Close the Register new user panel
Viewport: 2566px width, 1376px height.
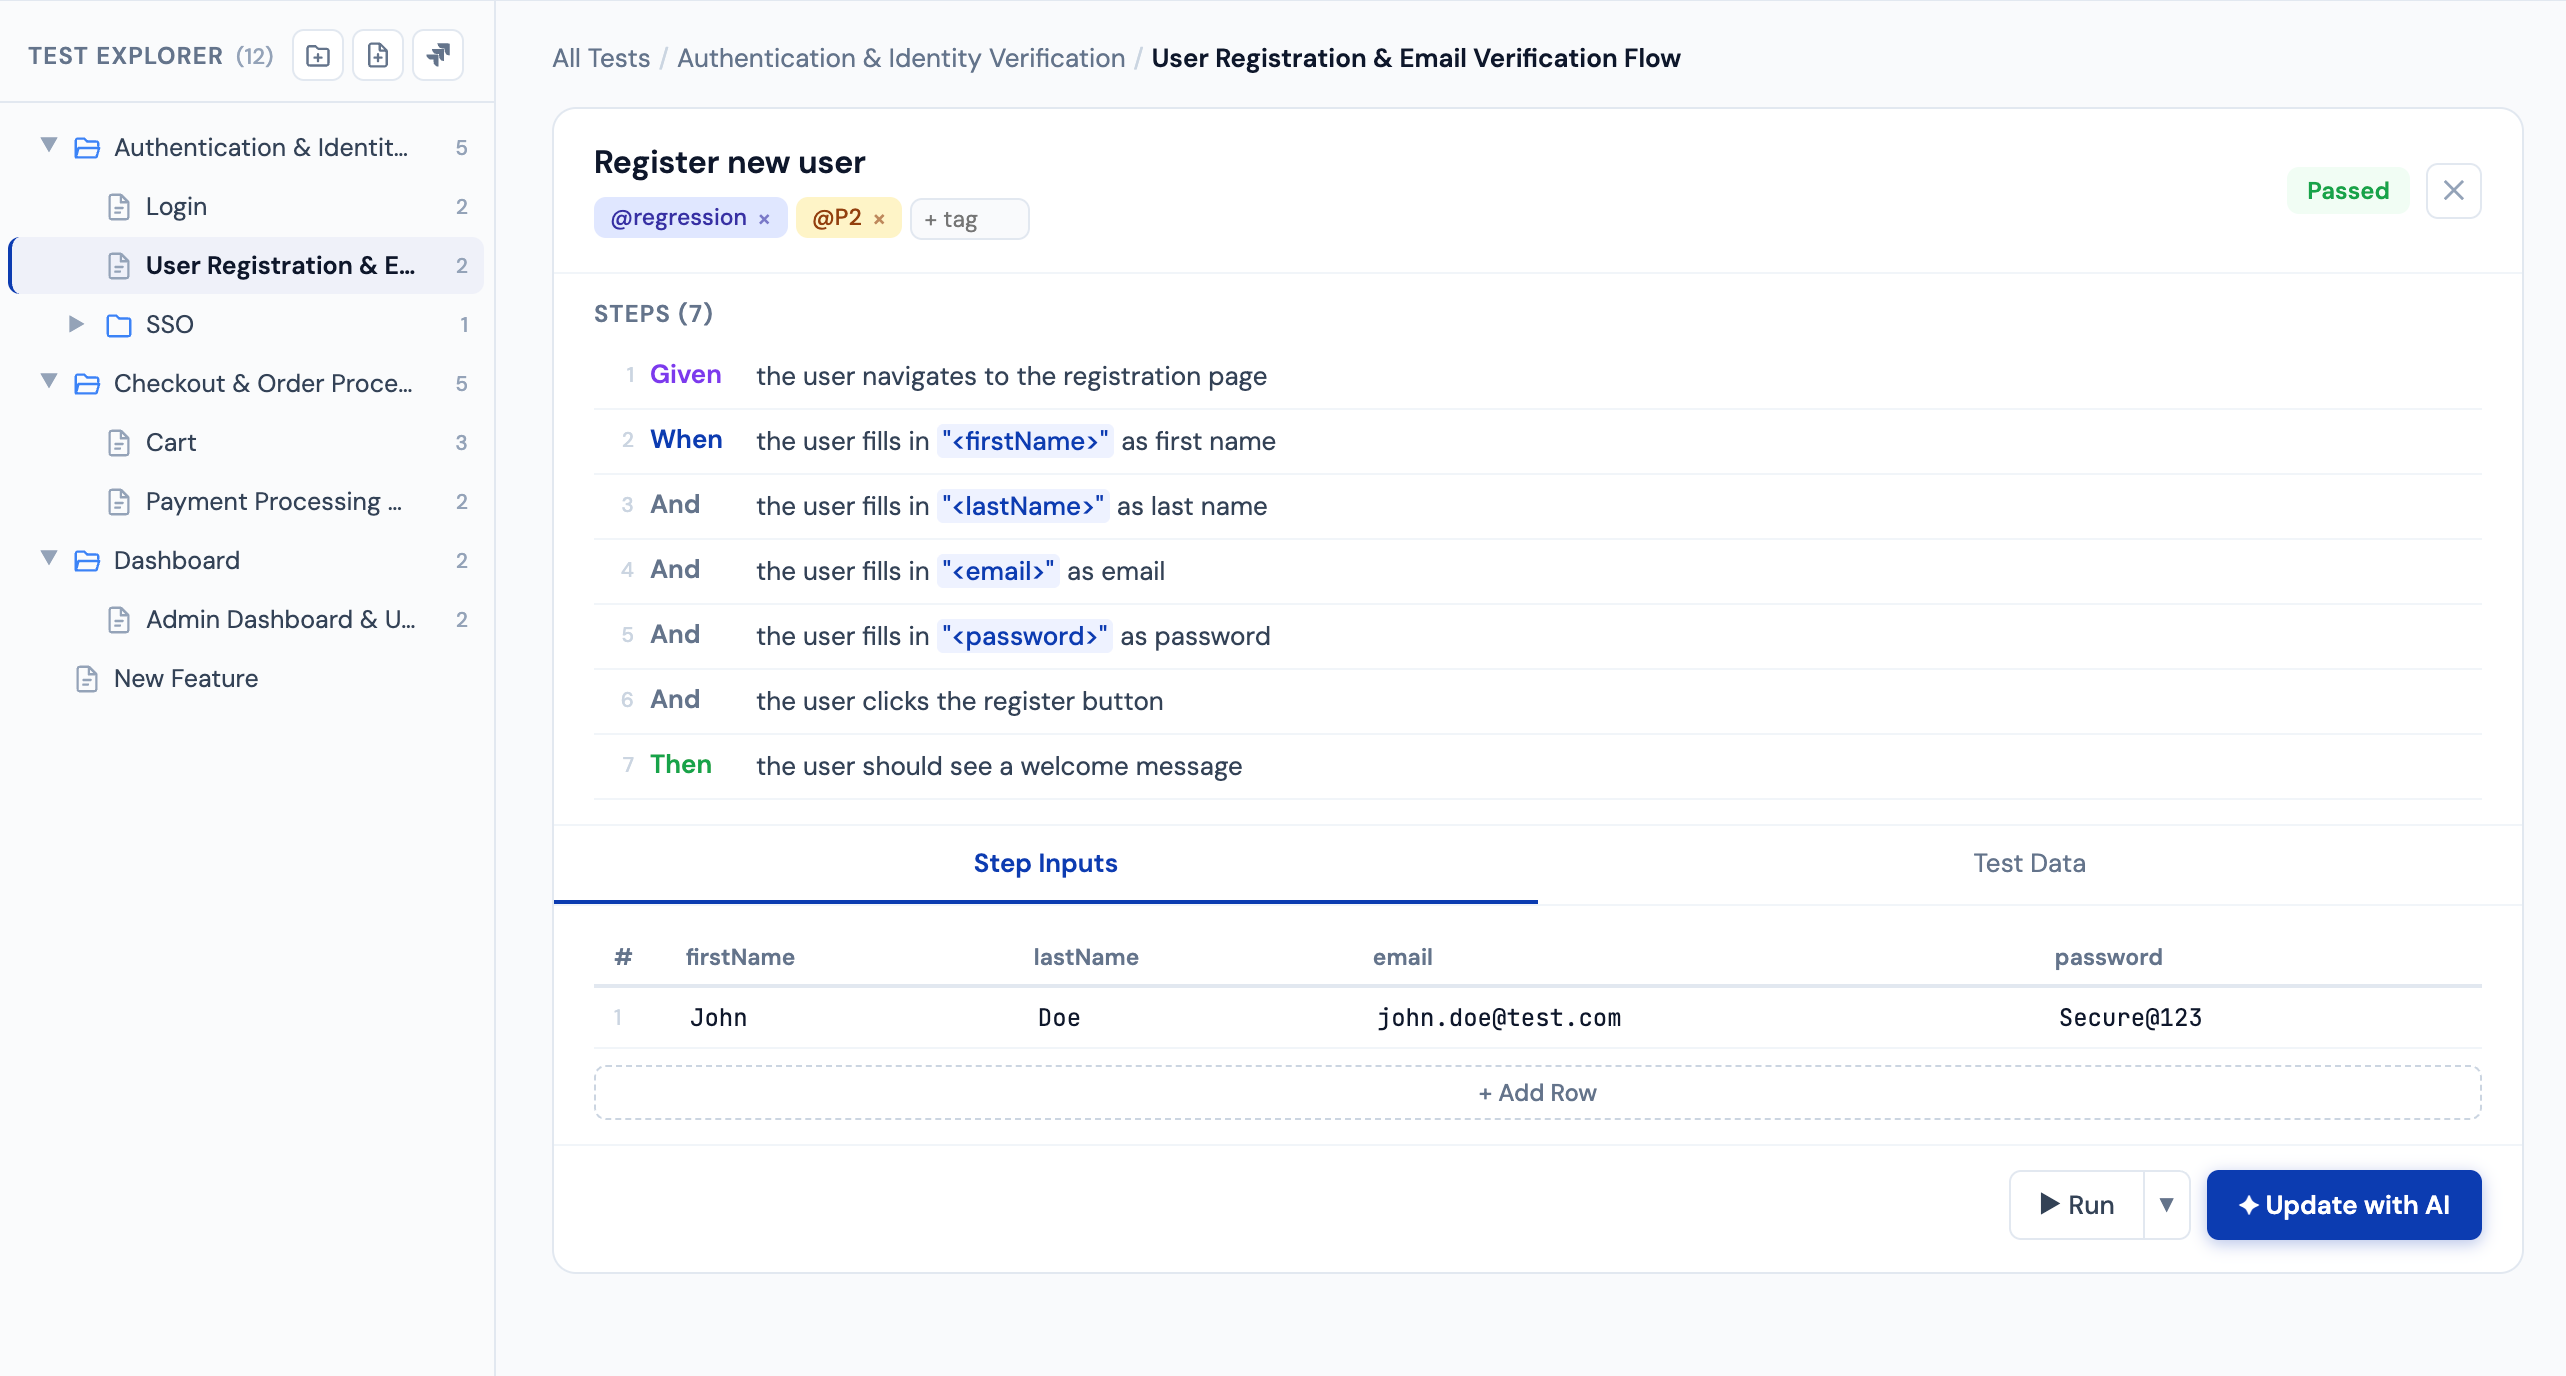click(x=2453, y=191)
